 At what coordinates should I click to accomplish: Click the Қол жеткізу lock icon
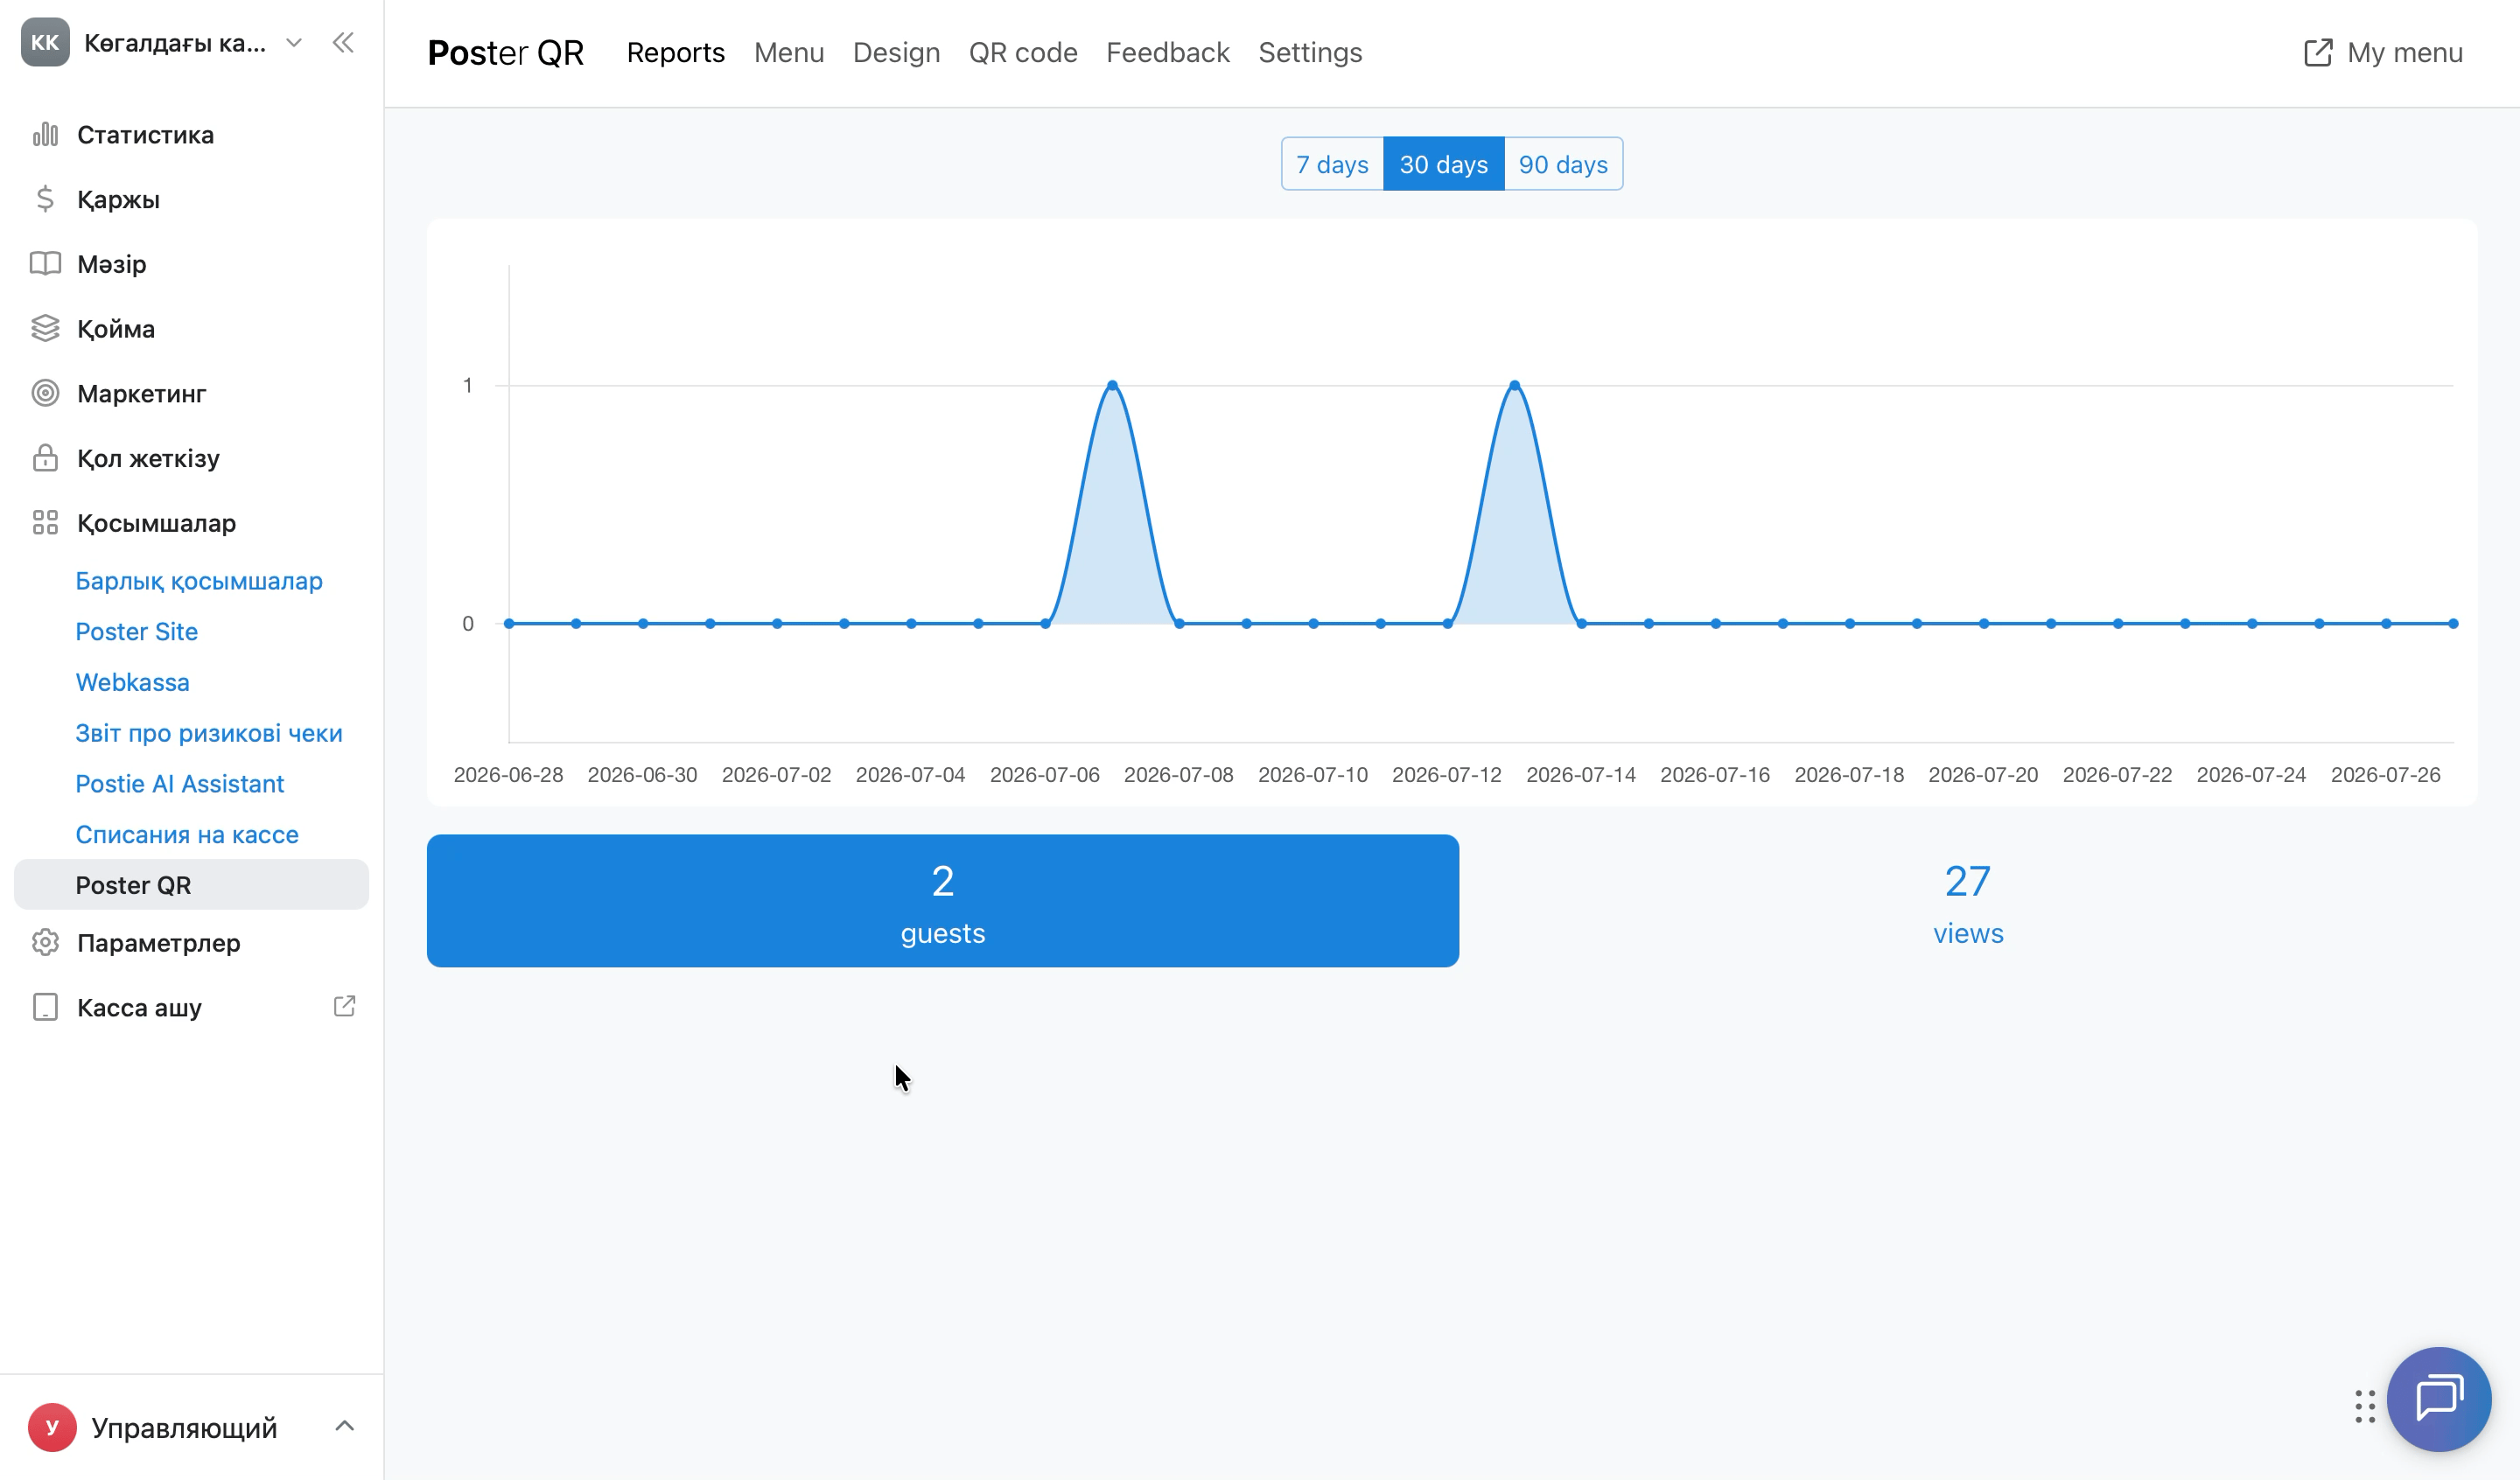(45, 458)
